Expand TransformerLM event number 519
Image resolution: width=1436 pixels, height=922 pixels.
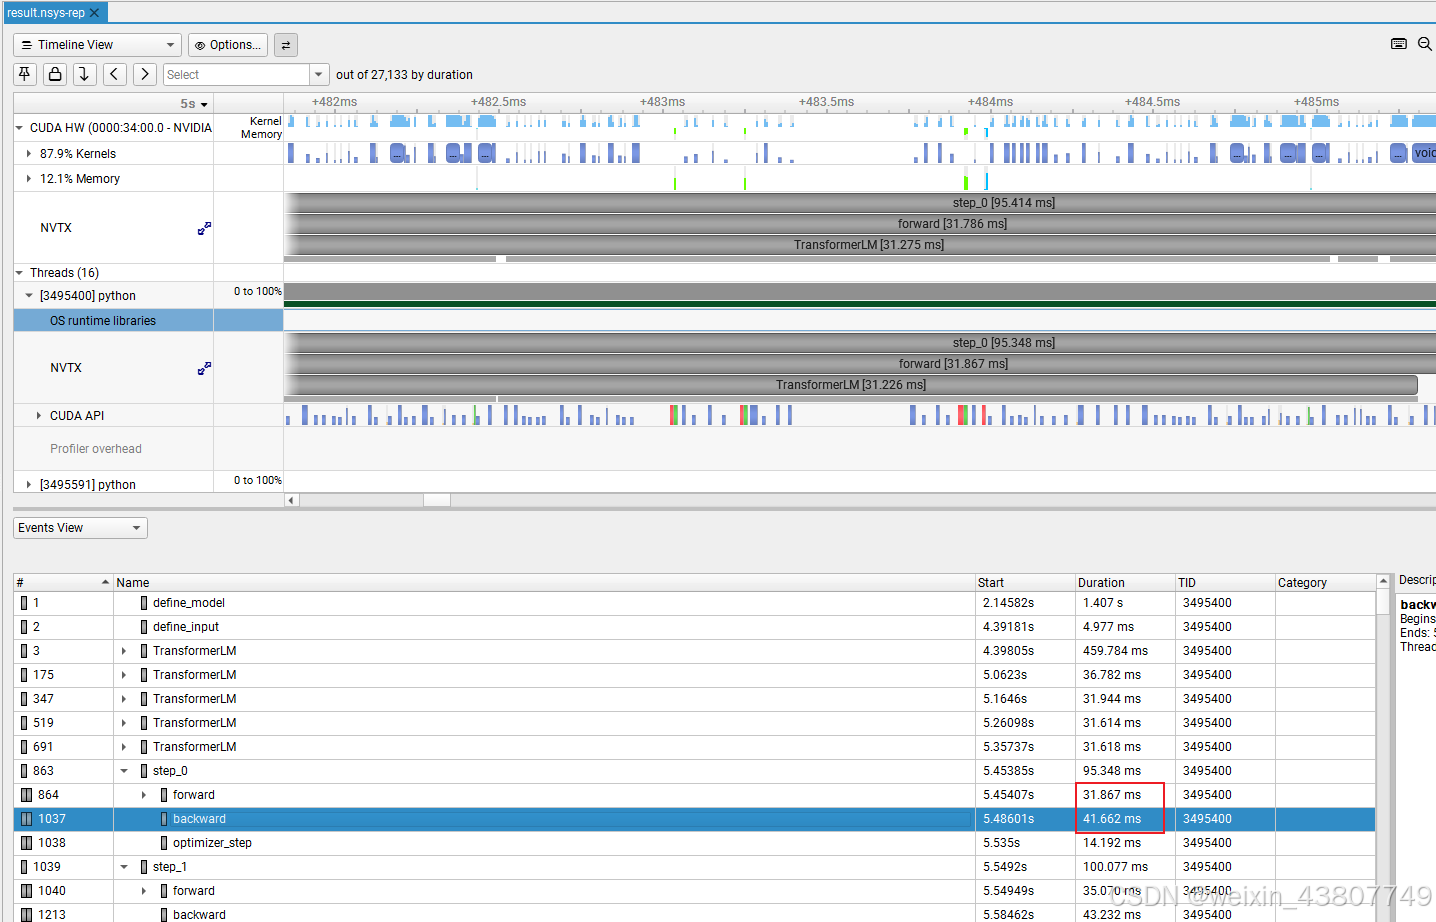(x=124, y=723)
